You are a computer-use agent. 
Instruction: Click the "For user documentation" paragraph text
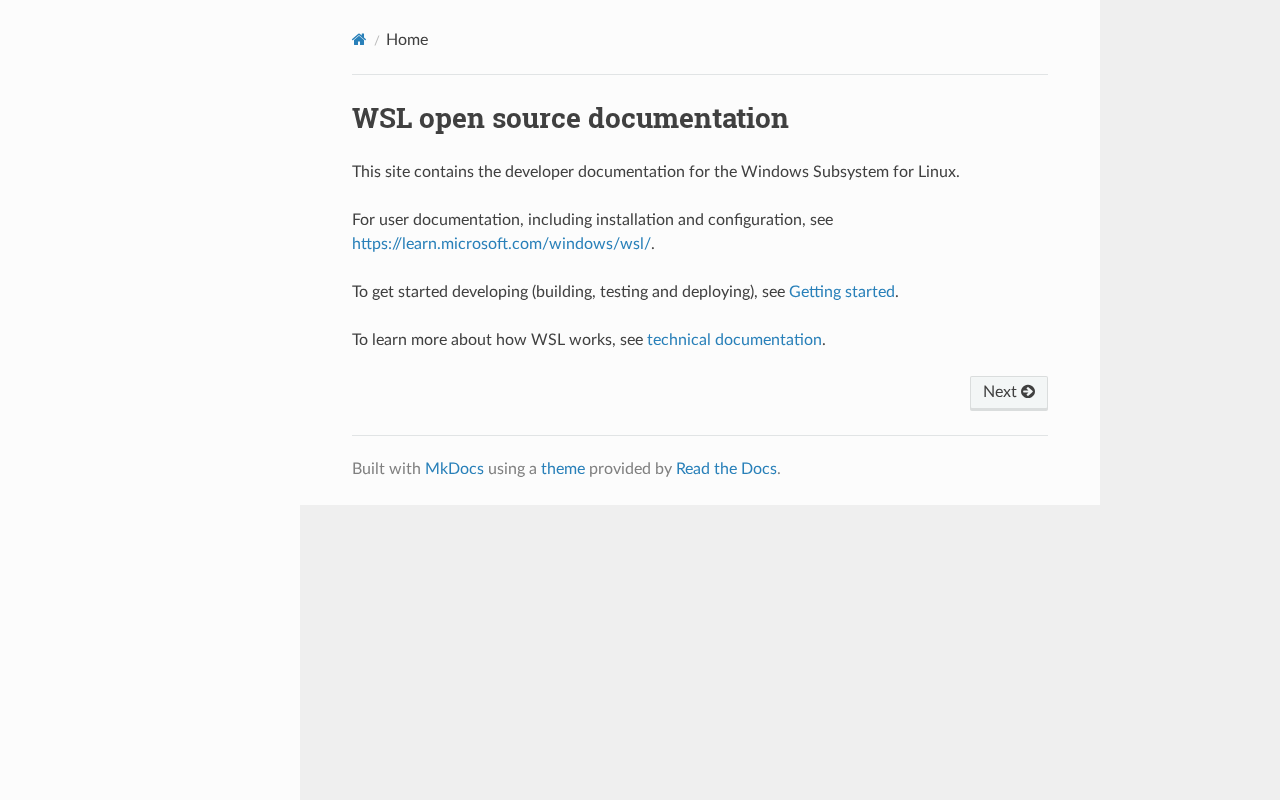pyautogui.click(x=592, y=220)
